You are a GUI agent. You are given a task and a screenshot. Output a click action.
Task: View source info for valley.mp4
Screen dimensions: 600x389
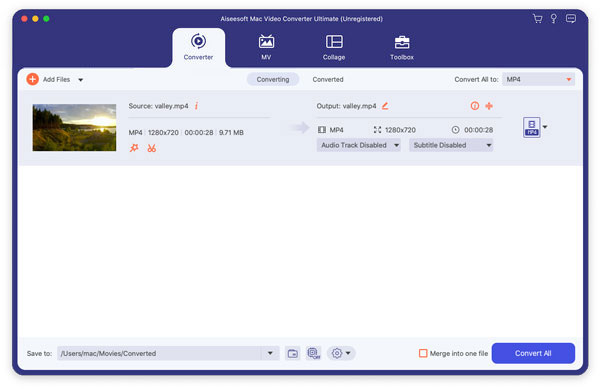(x=196, y=106)
